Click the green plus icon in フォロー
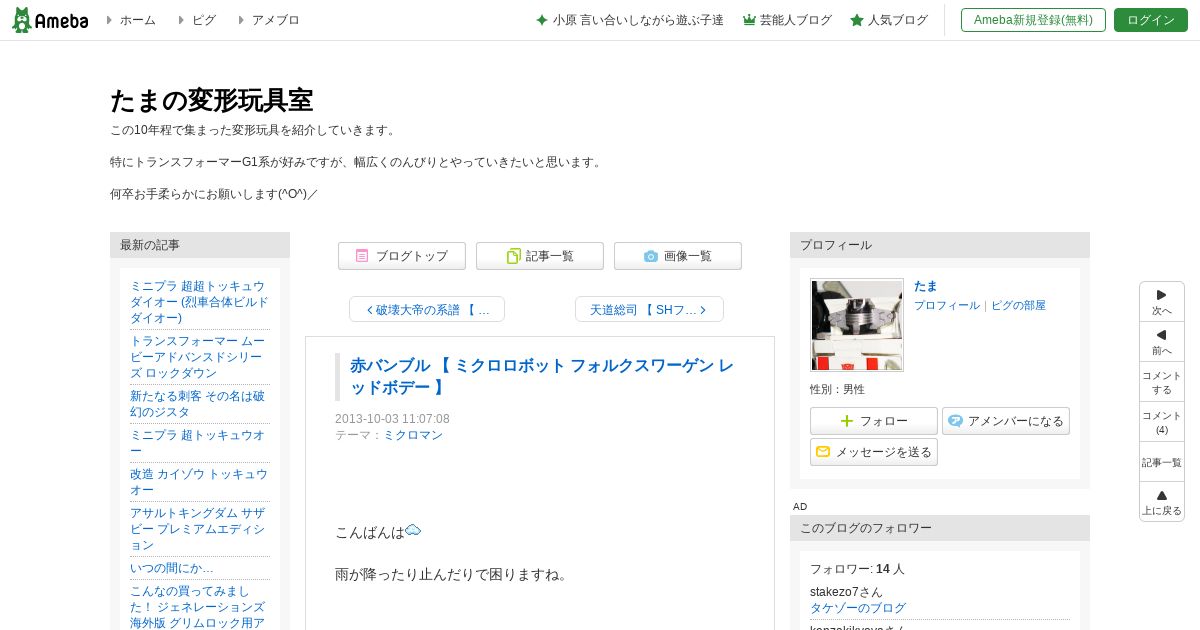Screen dimensions: 1200x630 click(x=847, y=421)
